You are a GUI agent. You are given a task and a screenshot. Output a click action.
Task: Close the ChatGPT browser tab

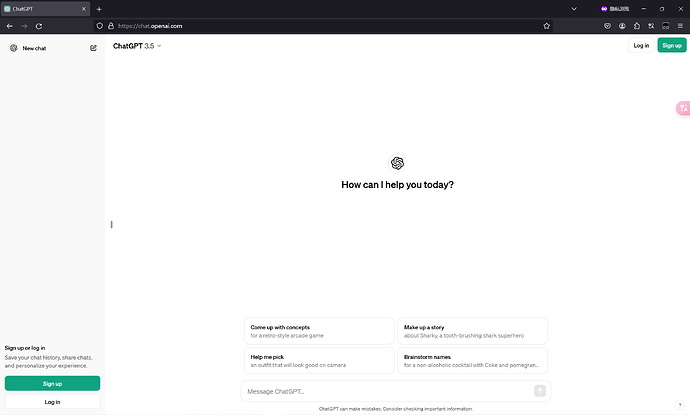[x=84, y=9]
